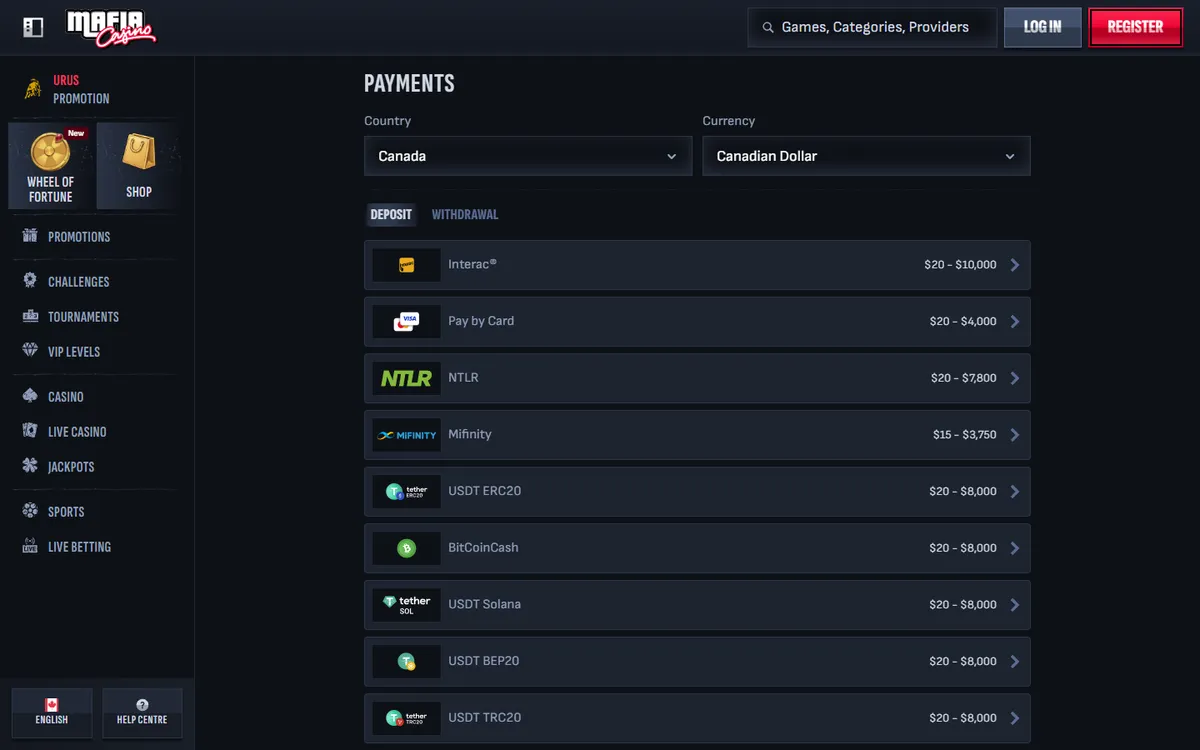The height and width of the screenshot is (750, 1200).
Task: Expand USDT BEP20 row chevron
Action: 1015,661
